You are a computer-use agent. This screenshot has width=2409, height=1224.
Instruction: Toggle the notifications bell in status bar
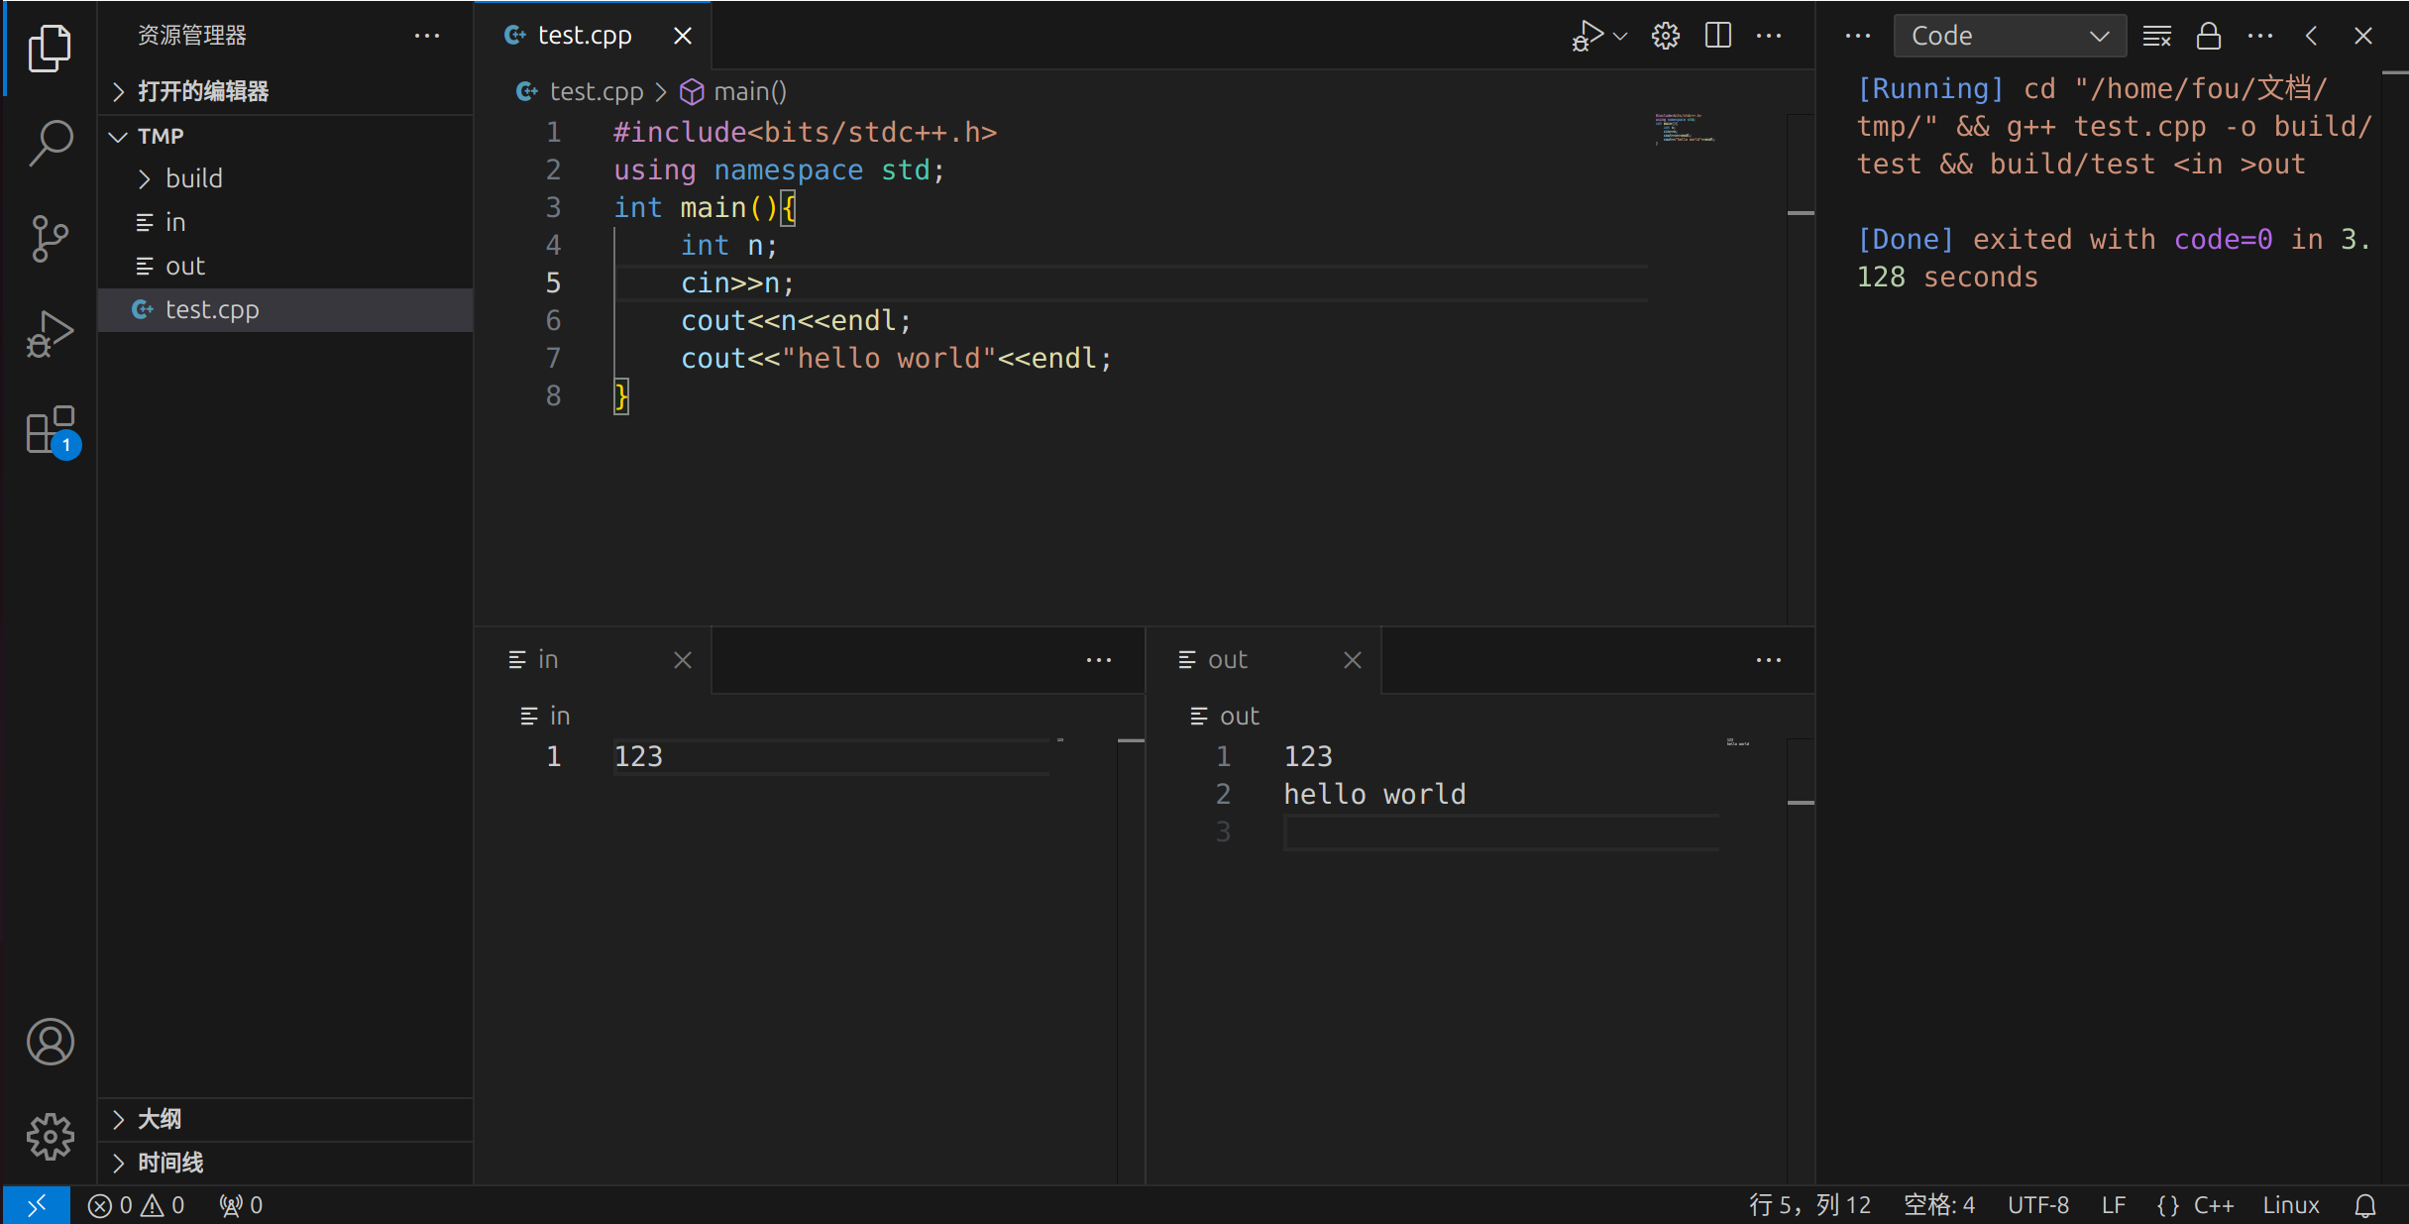pyautogui.click(x=2365, y=1205)
